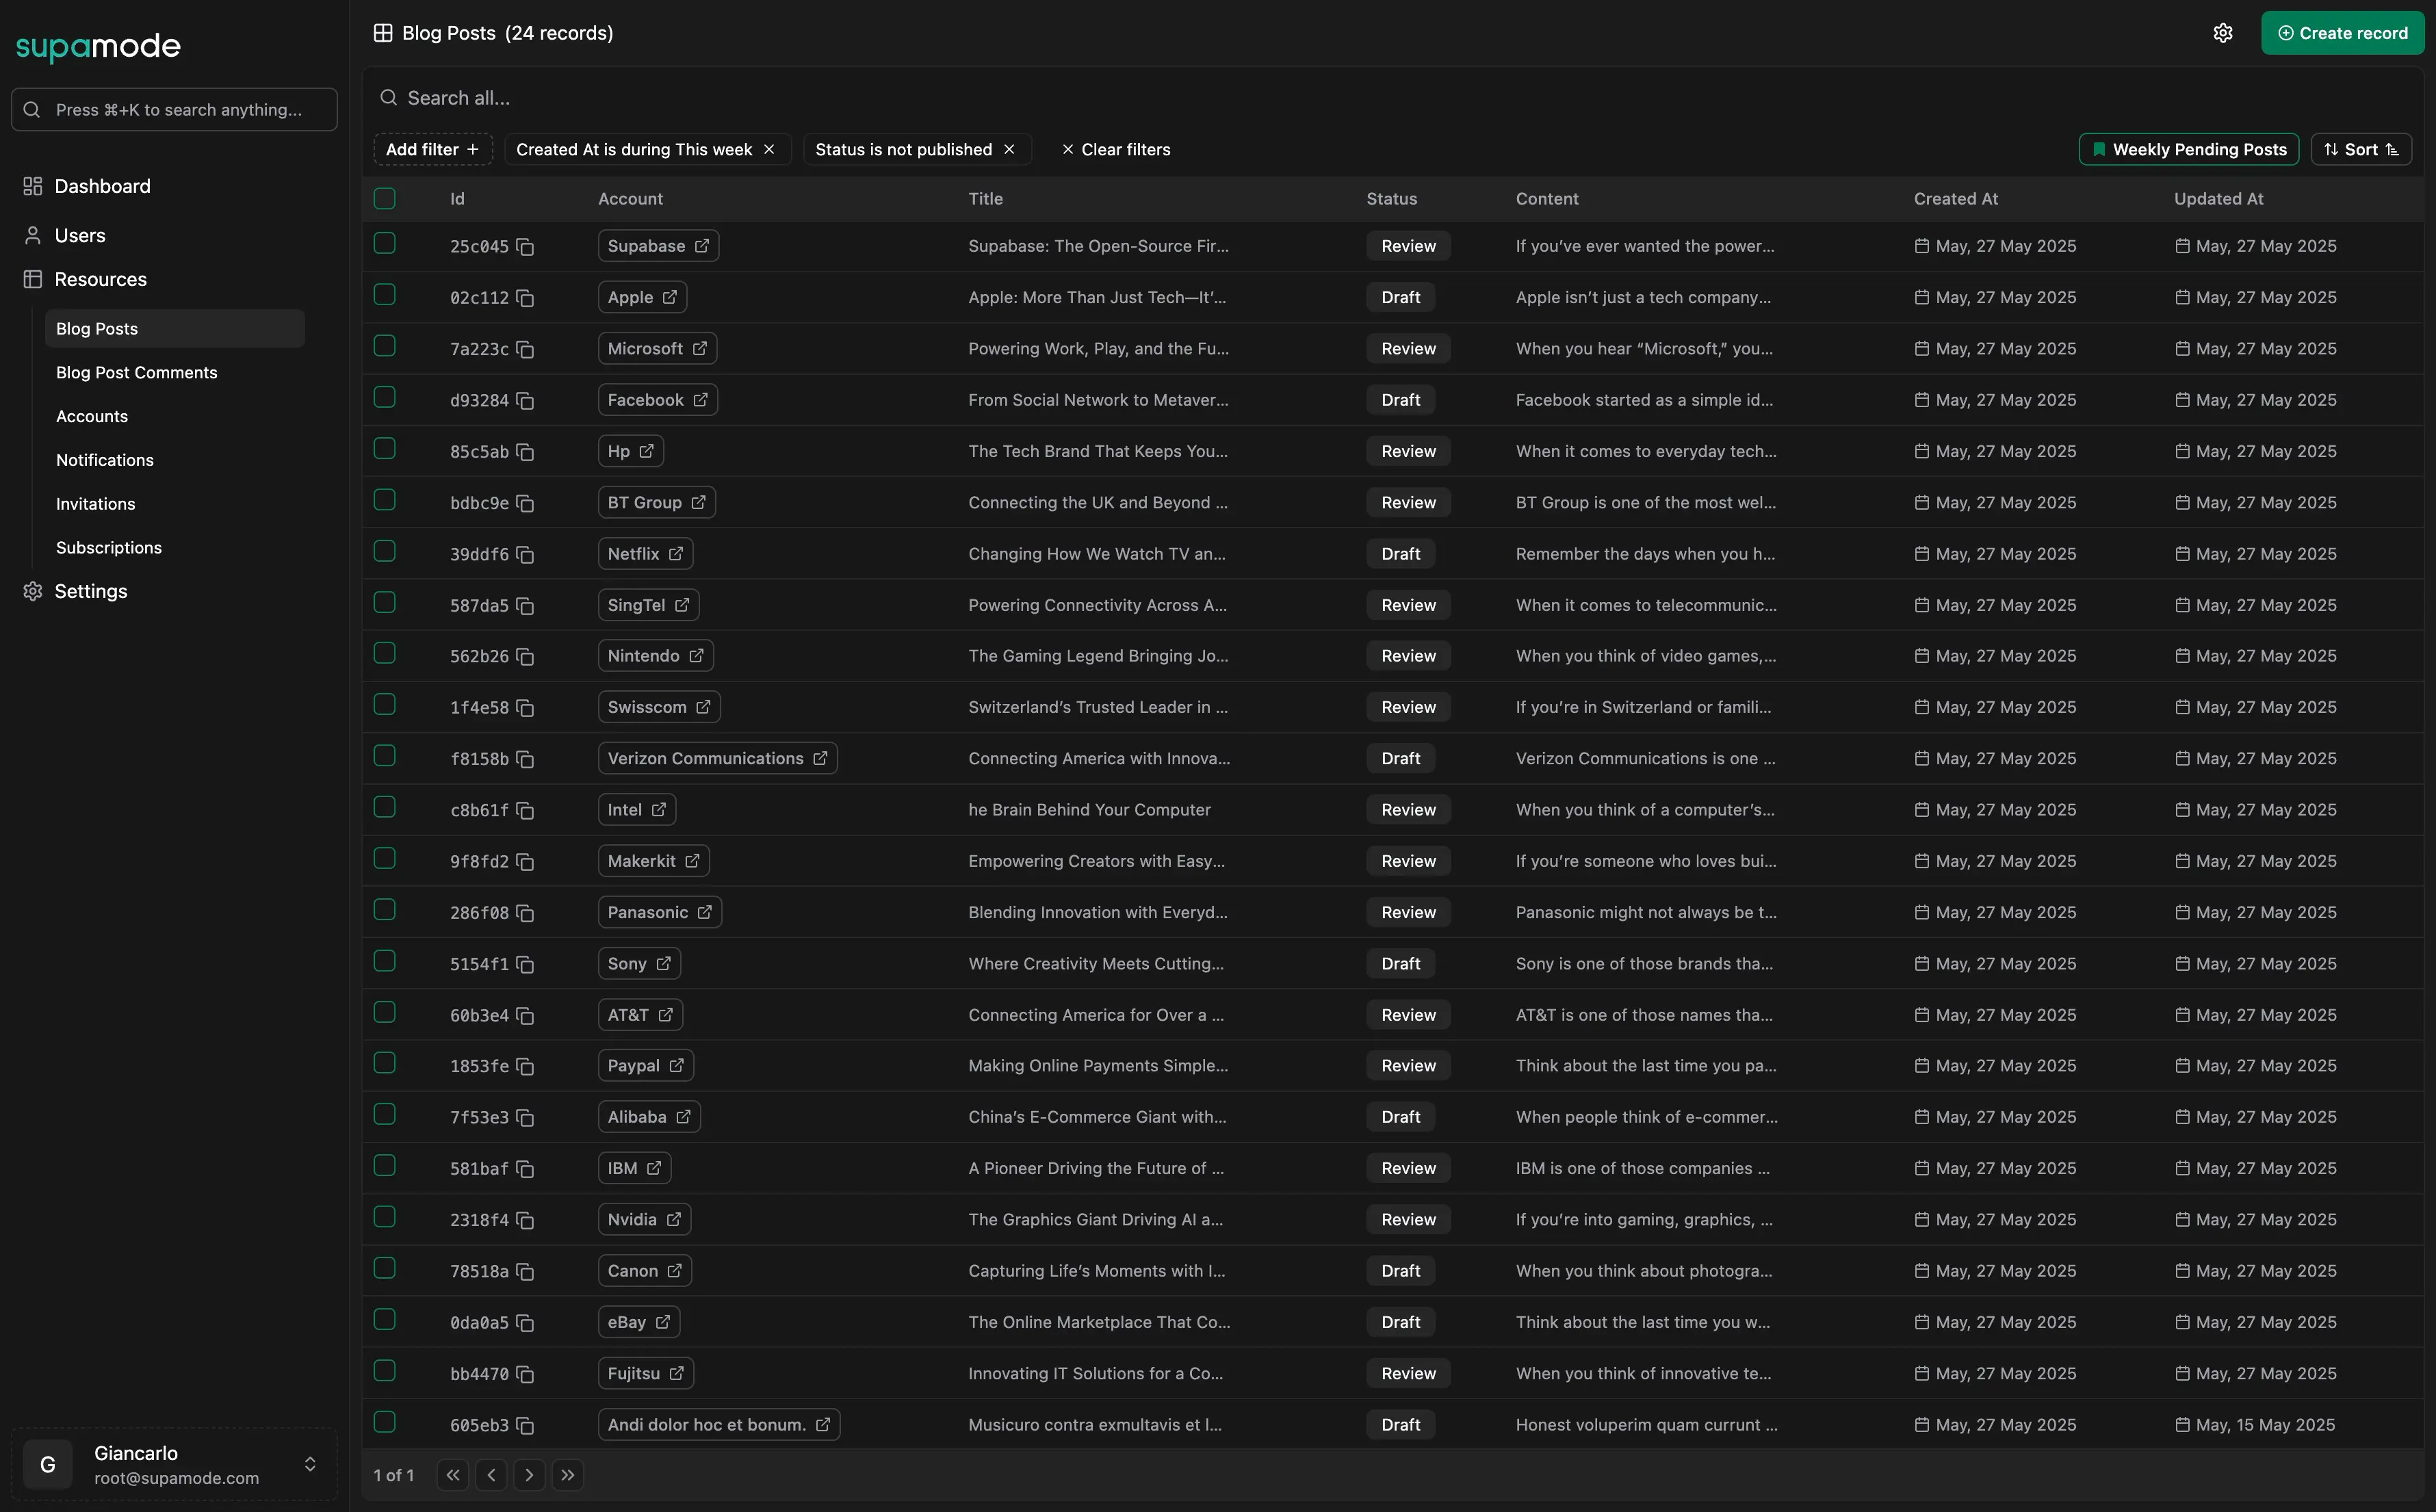Click title "he Brain Behind Your Computer"
2436x1512 pixels.
1089,810
